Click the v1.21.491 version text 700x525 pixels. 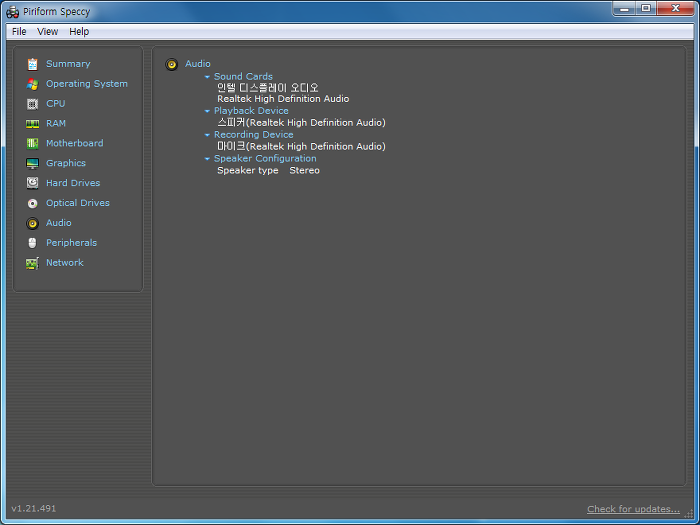point(34,508)
